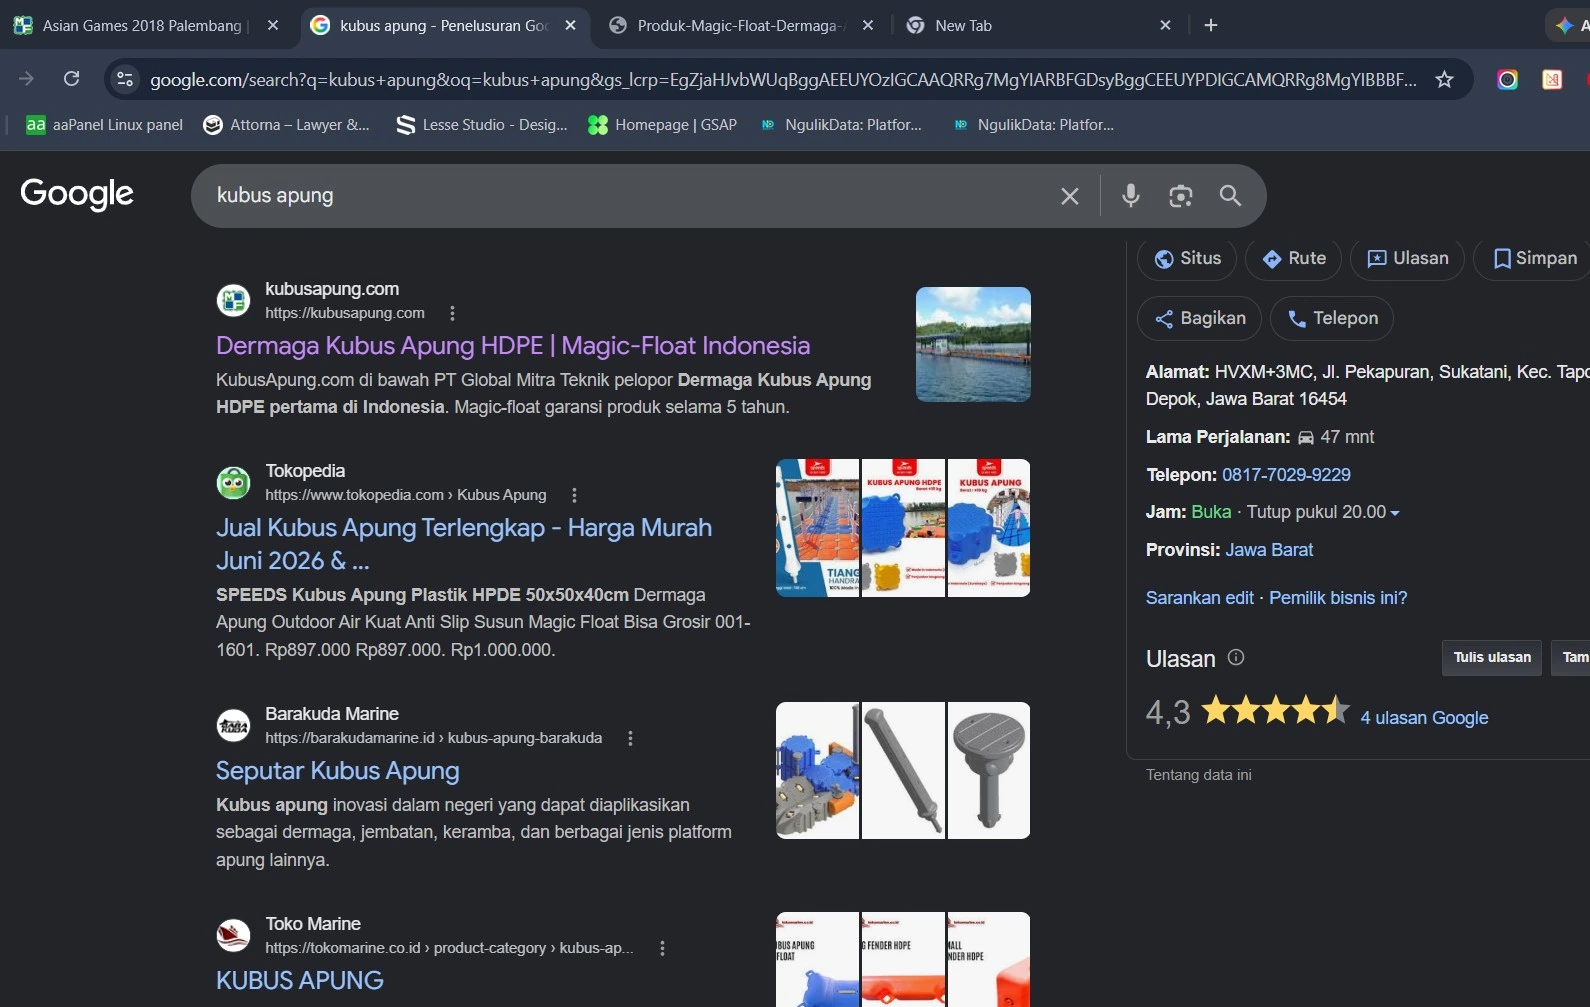Click the kubusapung.com site favicon
The image size is (1590, 1007).
[x=233, y=300]
